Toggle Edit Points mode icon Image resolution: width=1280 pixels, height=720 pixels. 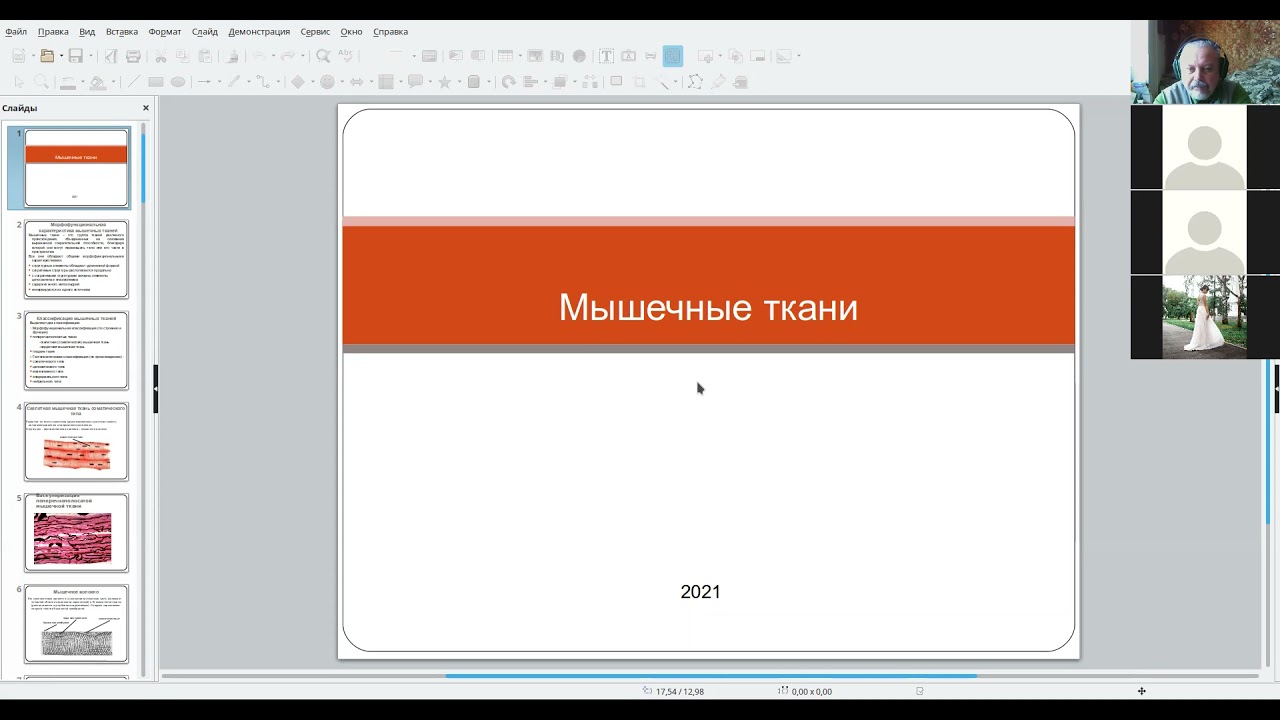695,82
